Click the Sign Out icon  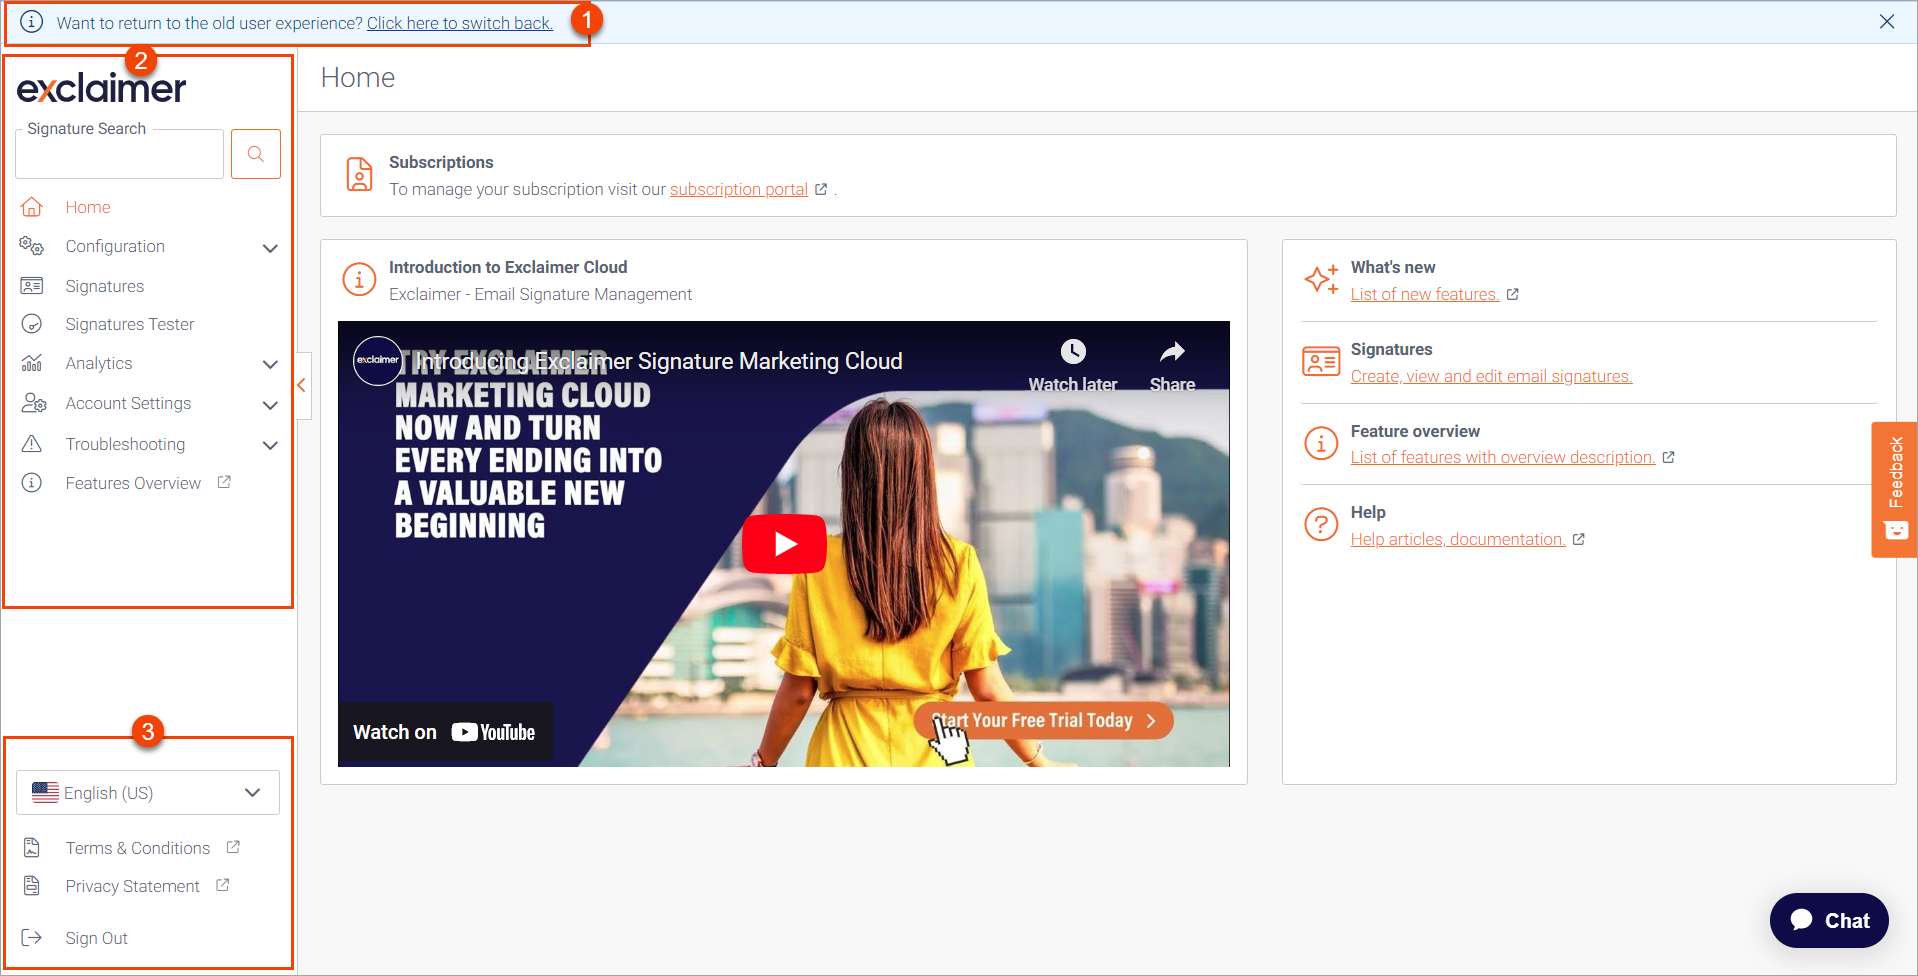[32, 937]
